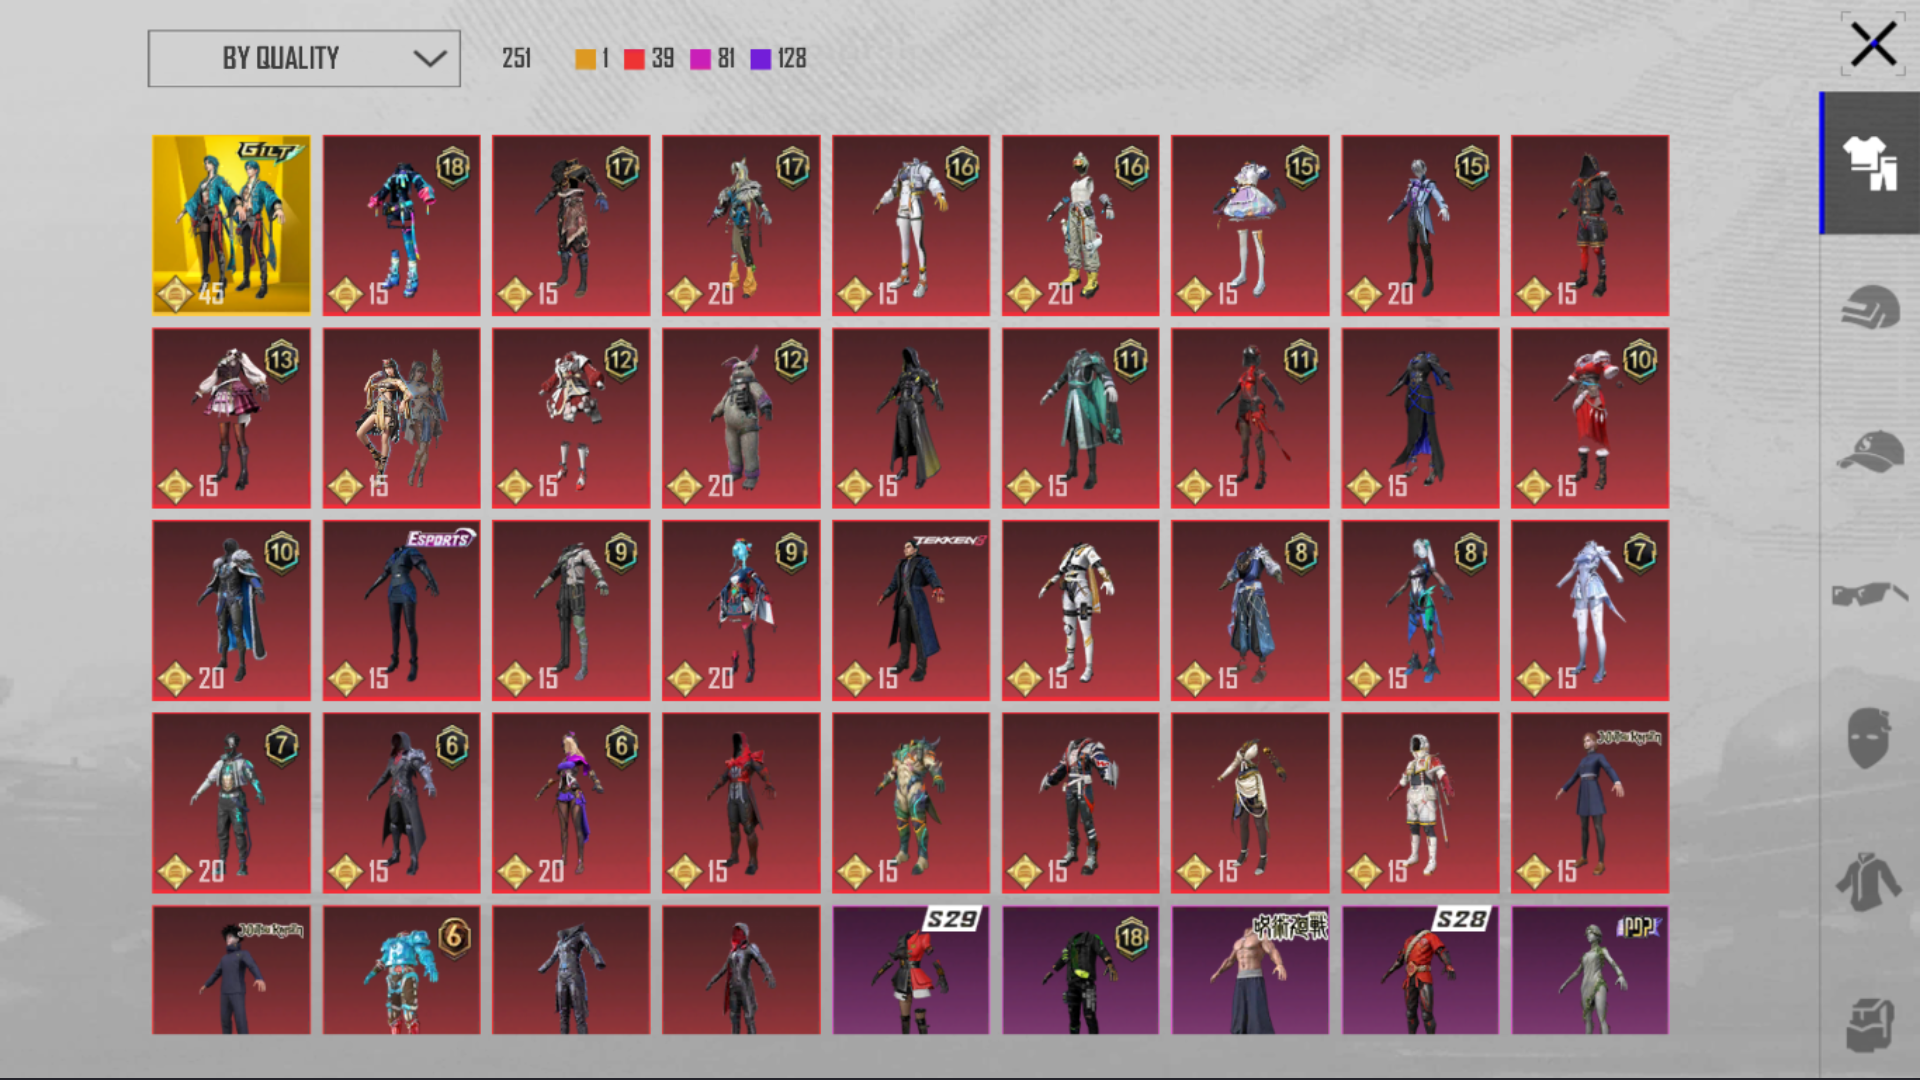Viewport: 1920px width, 1080px height.
Task: Choose the white and yellow racing suit
Action: tap(1081, 610)
